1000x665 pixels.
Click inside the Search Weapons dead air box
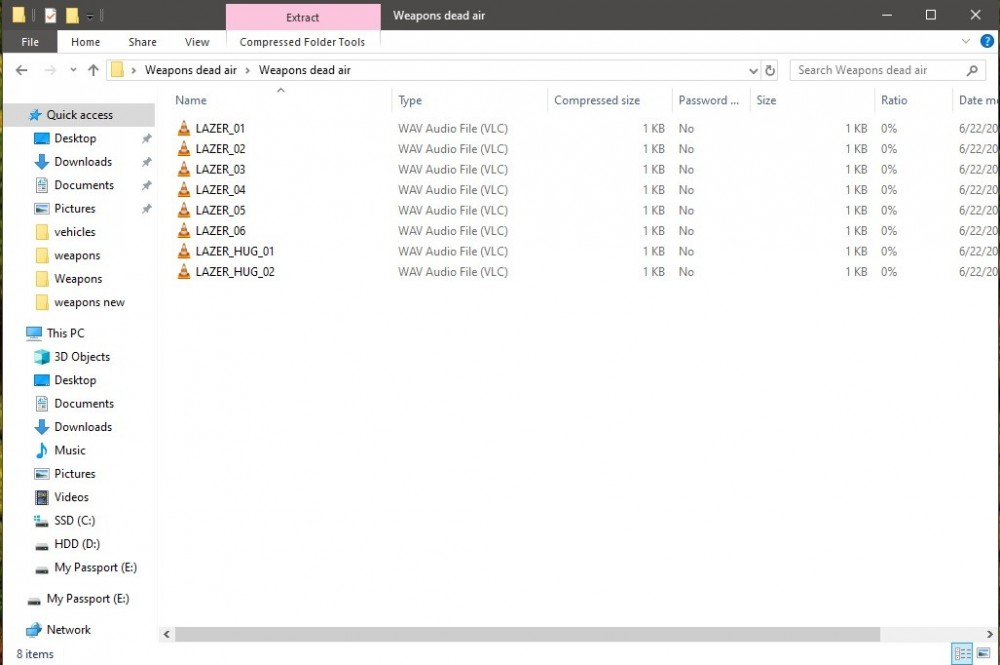880,70
